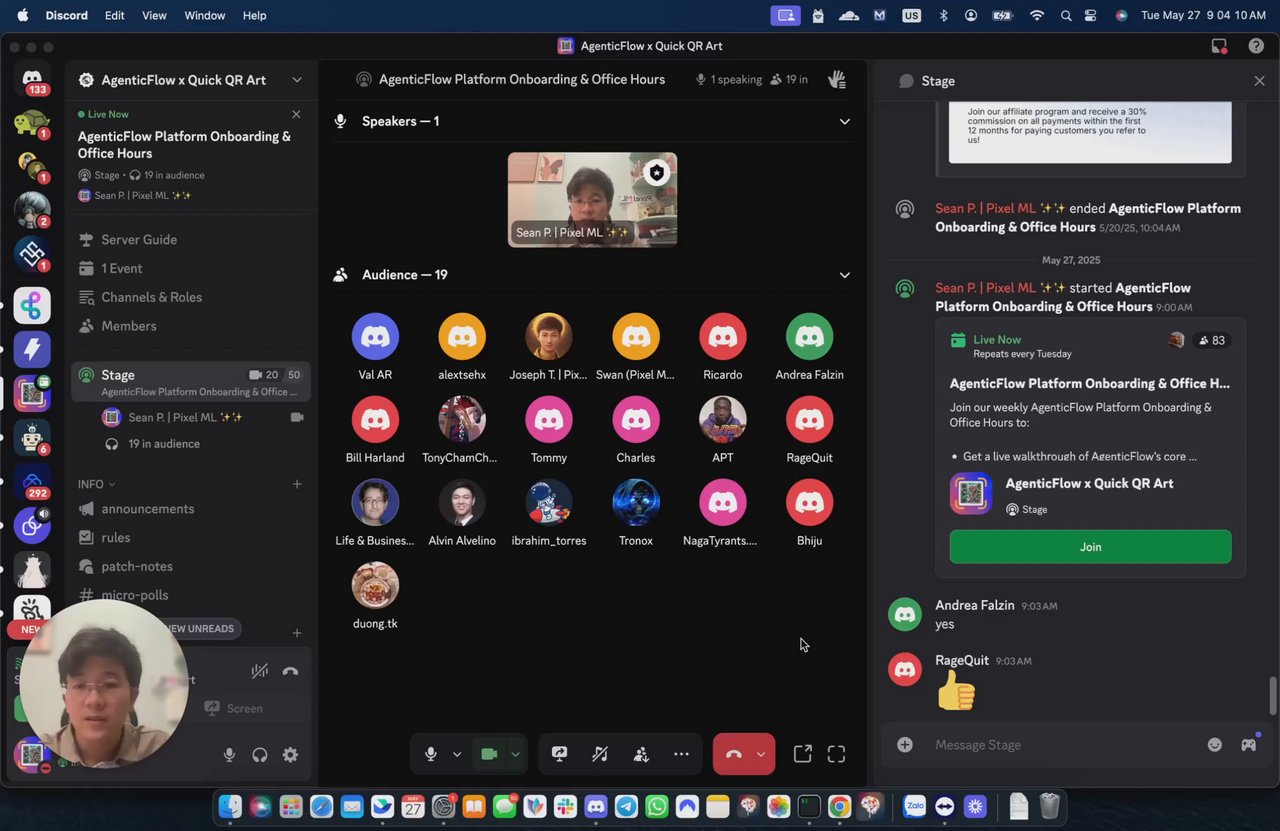
Task: Open the View menu in menu bar
Action: tap(154, 15)
